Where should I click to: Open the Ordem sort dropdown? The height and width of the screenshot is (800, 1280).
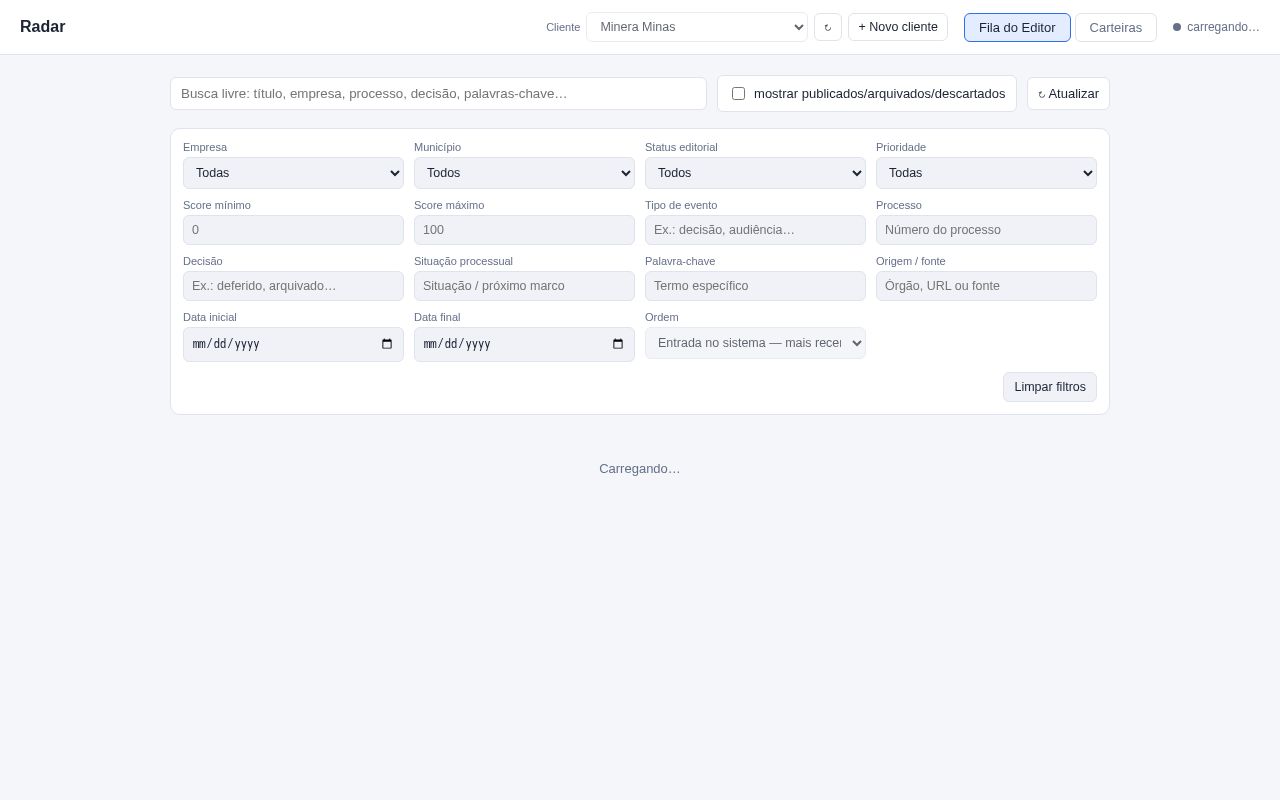[x=755, y=343]
